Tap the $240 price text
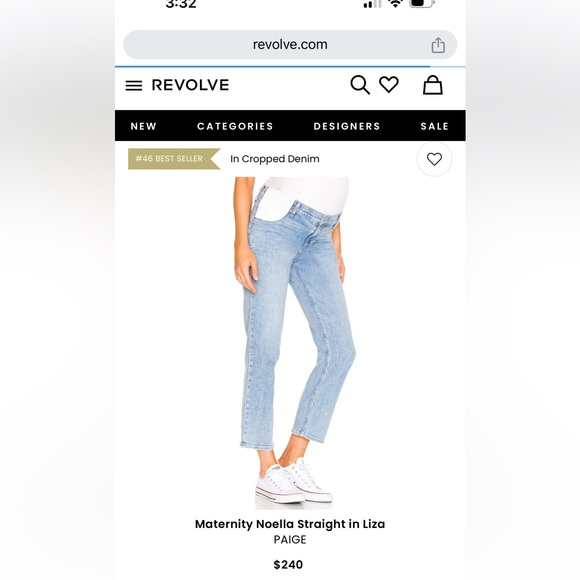 pyautogui.click(x=288, y=564)
